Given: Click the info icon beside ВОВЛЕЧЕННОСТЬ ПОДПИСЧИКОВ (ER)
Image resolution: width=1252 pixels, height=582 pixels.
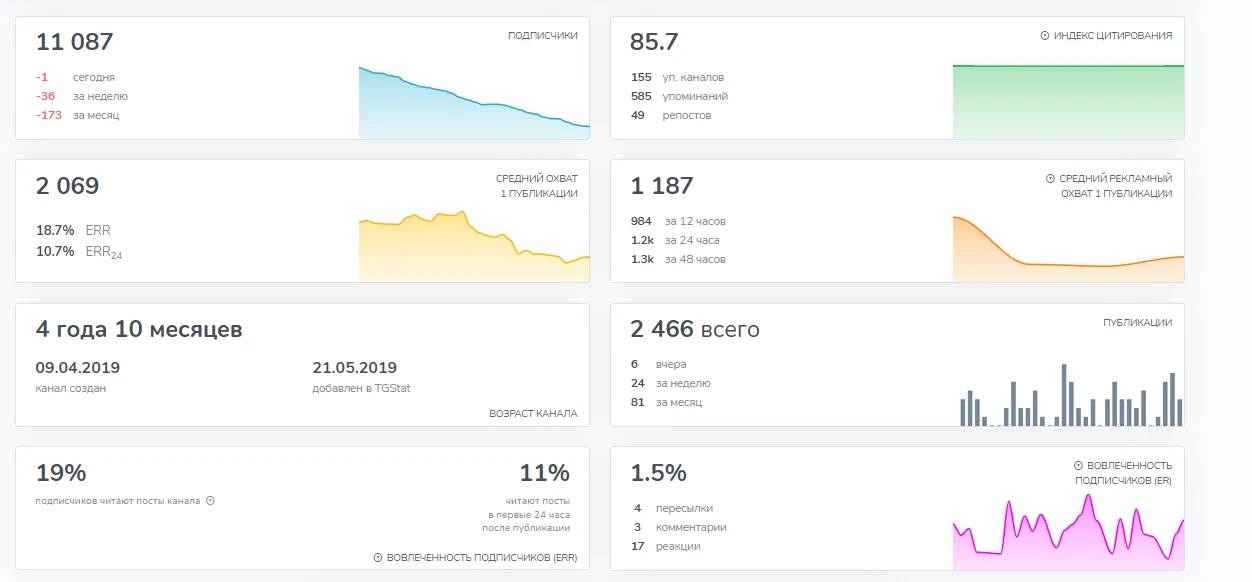Looking at the screenshot, I should point(1078,466).
